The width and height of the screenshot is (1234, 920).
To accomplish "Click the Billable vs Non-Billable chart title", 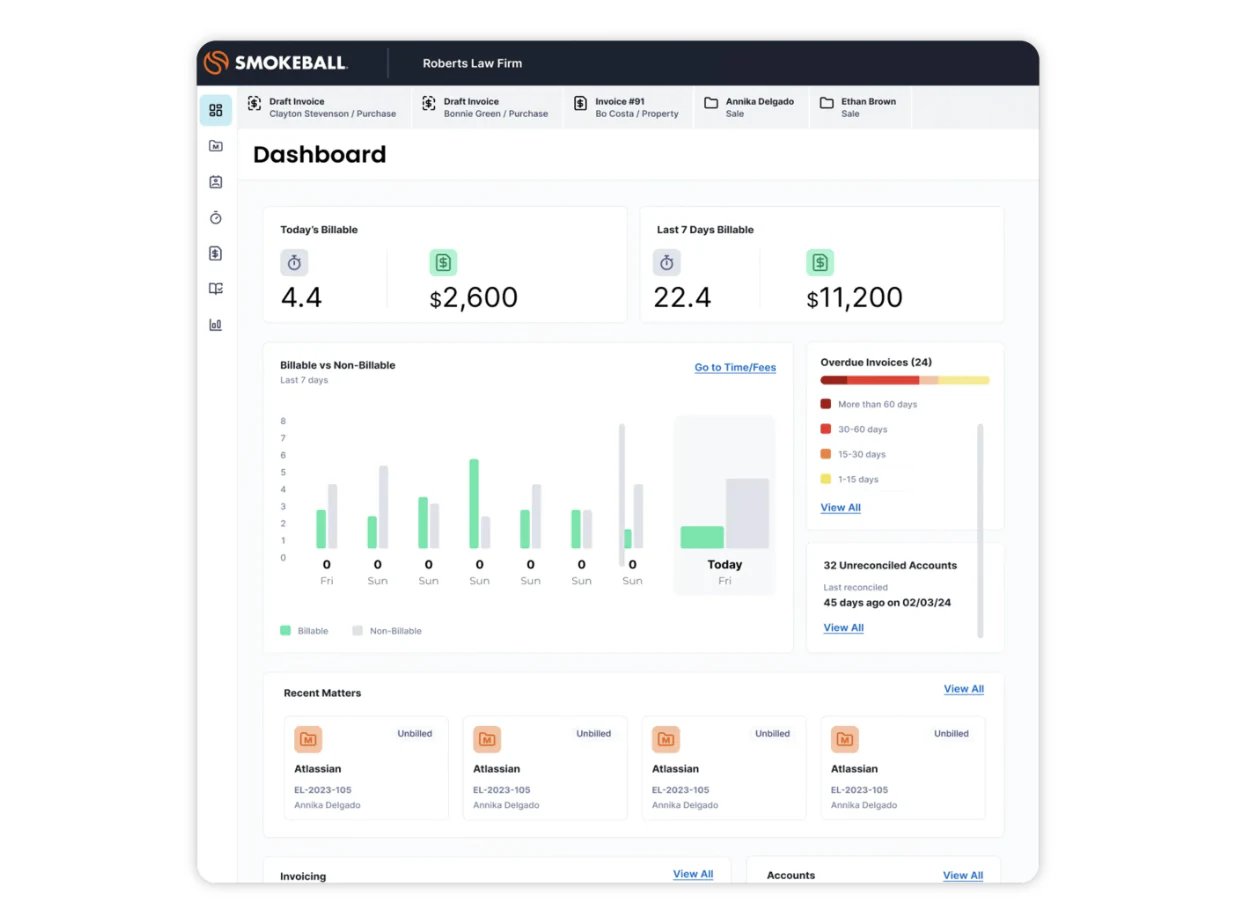I will [x=338, y=365].
